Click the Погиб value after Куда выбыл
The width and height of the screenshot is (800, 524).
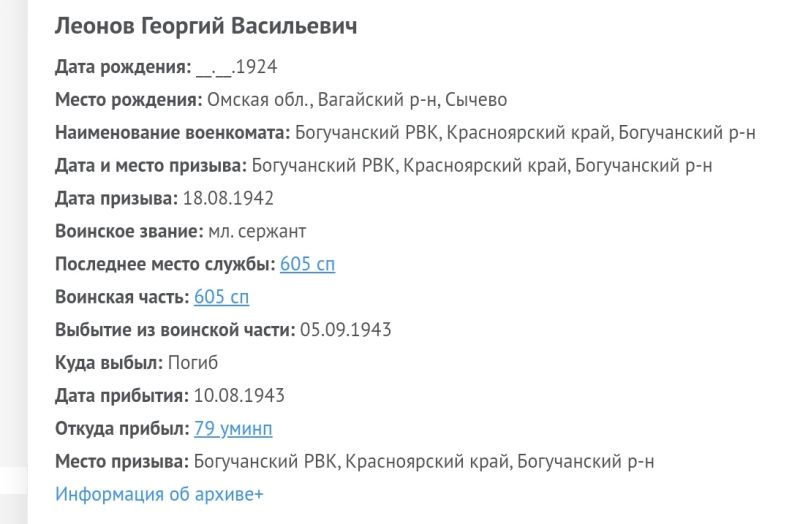(193, 363)
